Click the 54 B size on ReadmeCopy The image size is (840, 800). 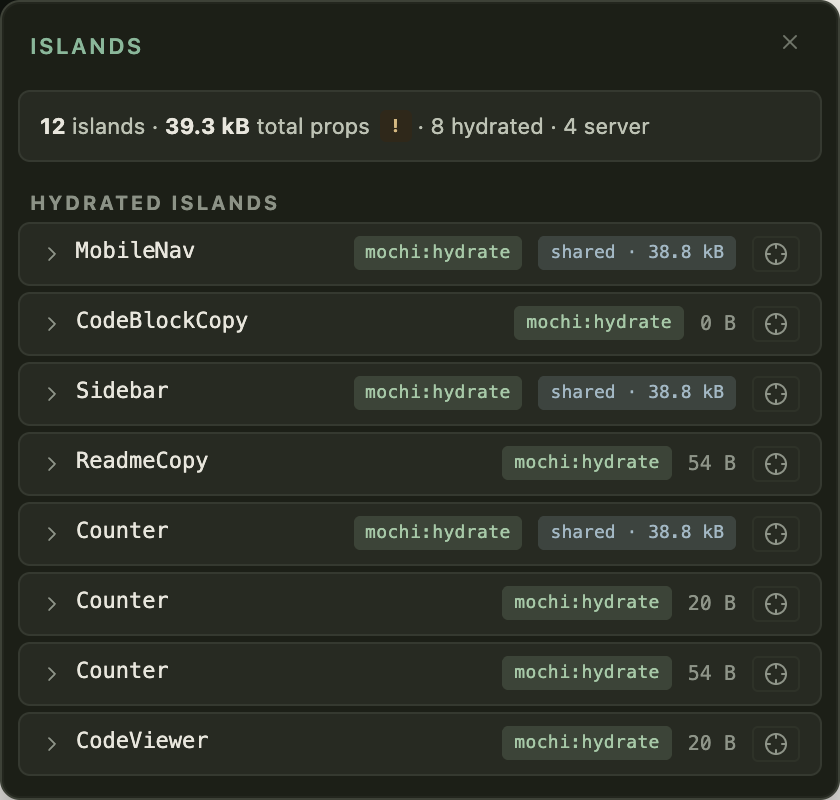[x=712, y=463]
